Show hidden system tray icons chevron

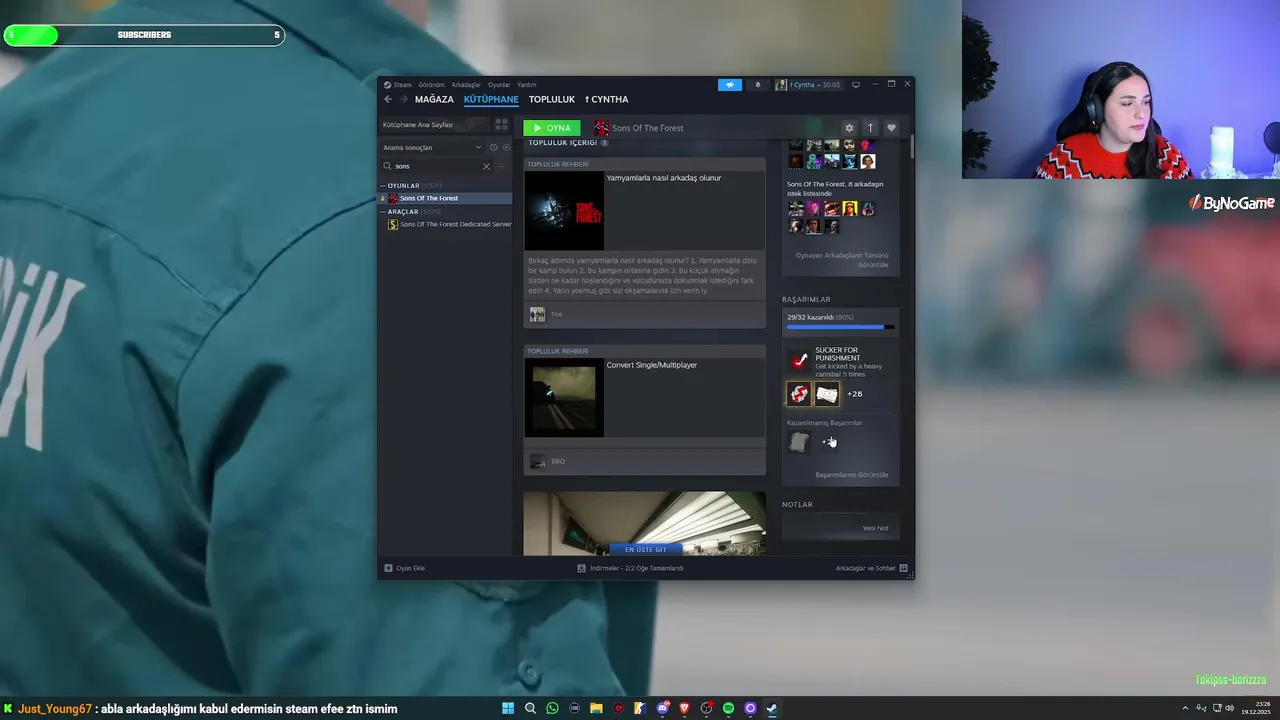coord(1186,708)
